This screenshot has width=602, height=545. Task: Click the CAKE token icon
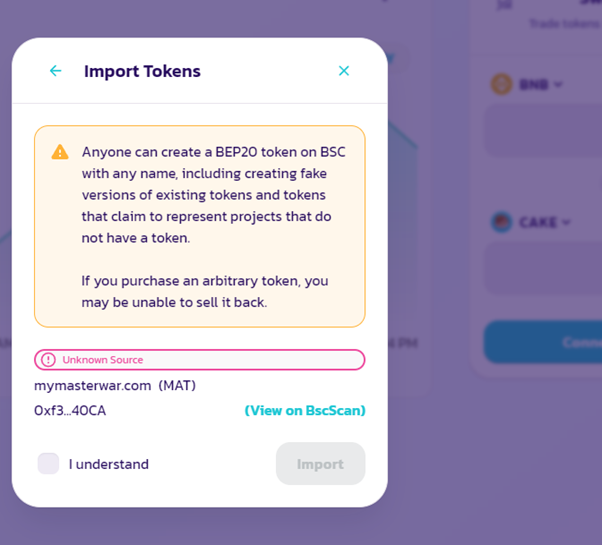(501, 222)
